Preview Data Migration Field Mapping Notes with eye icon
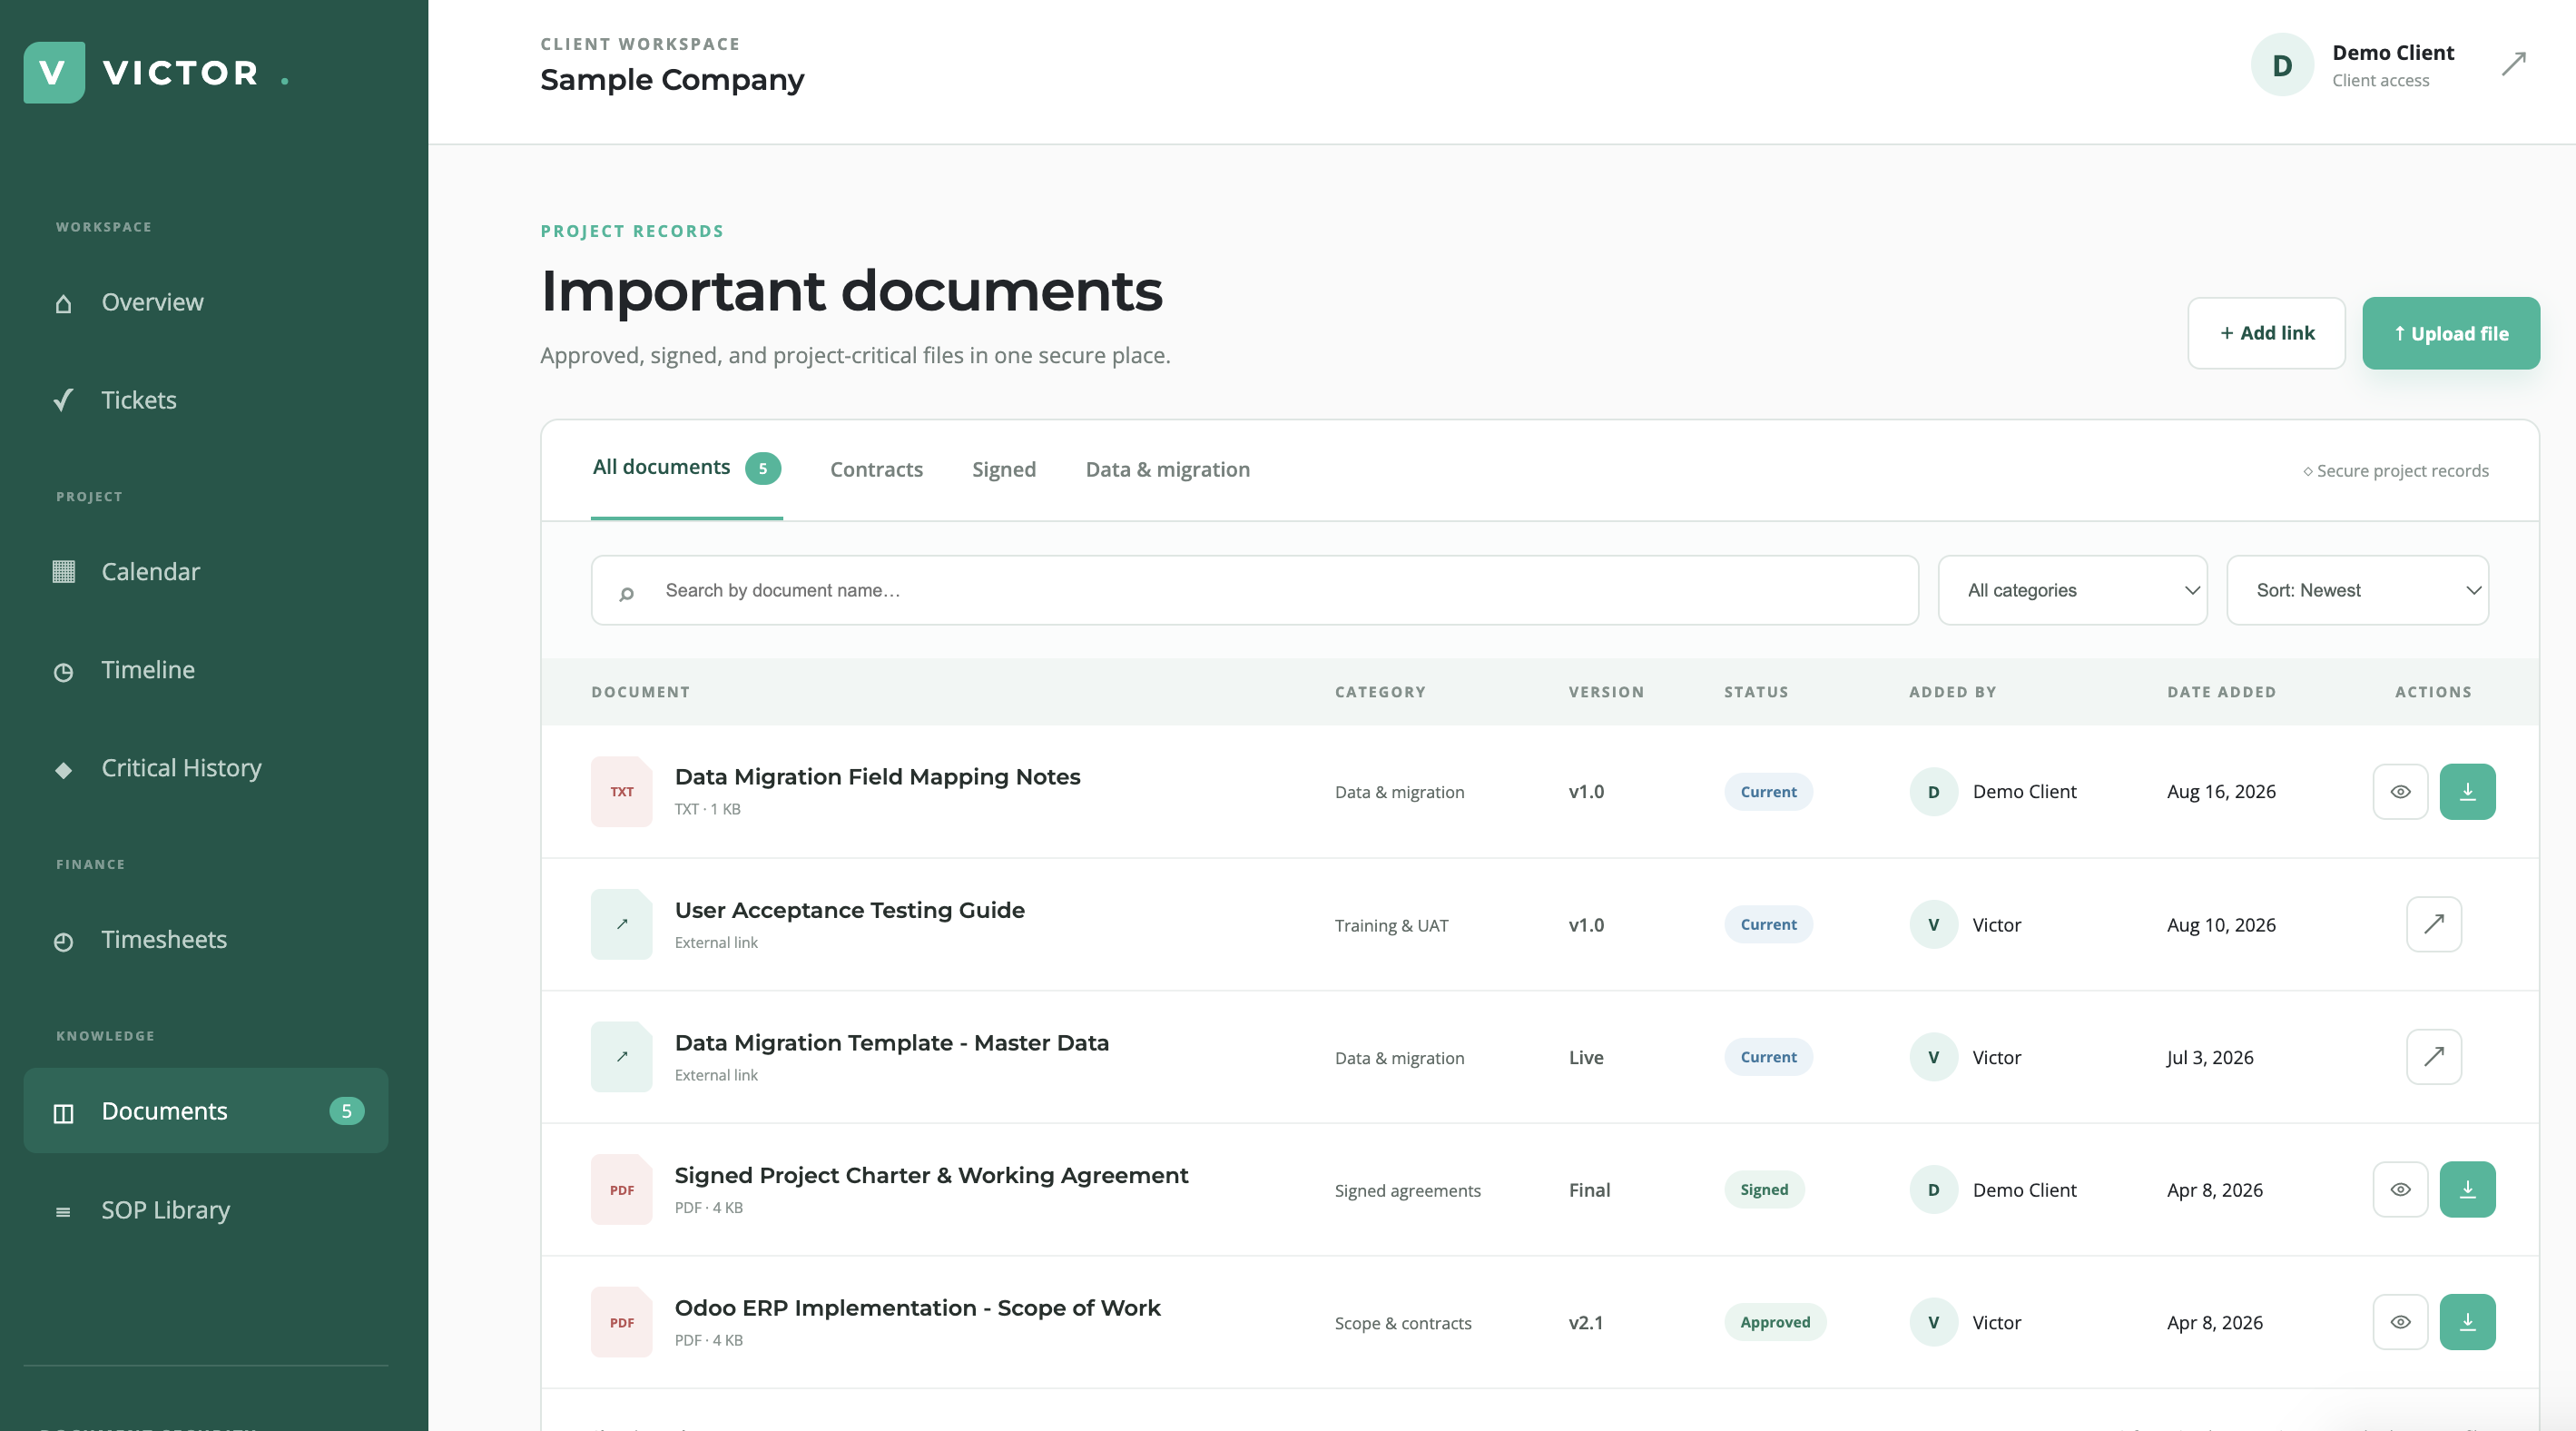 pyautogui.click(x=2400, y=791)
